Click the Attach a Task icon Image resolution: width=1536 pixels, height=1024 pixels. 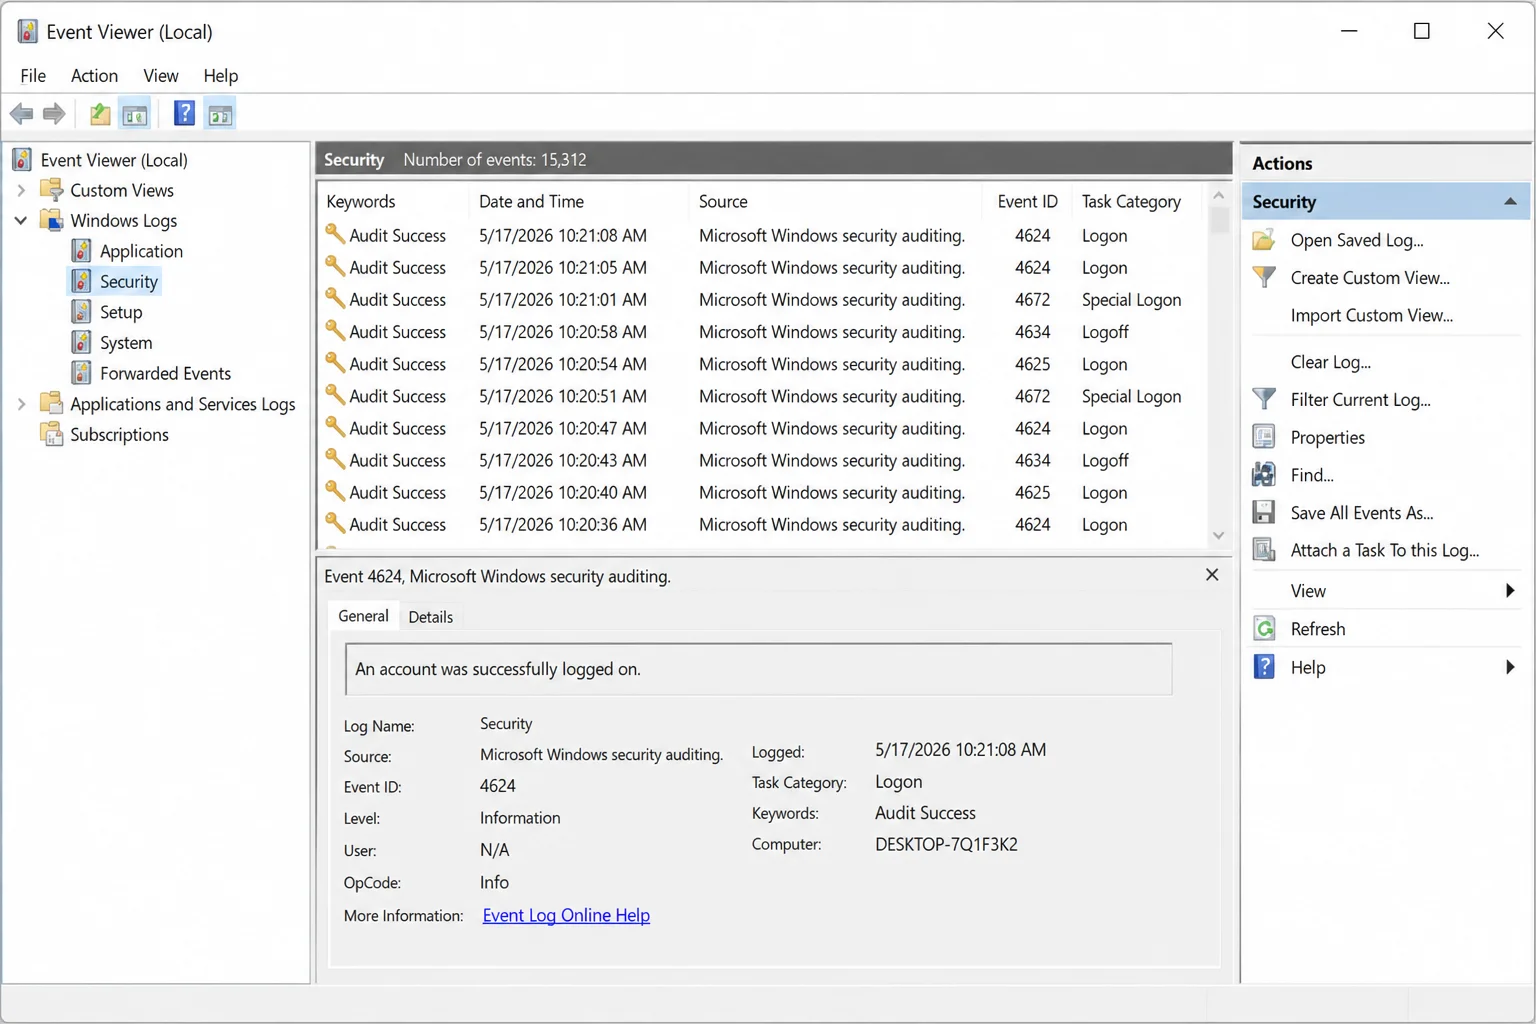coord(1264,550)
